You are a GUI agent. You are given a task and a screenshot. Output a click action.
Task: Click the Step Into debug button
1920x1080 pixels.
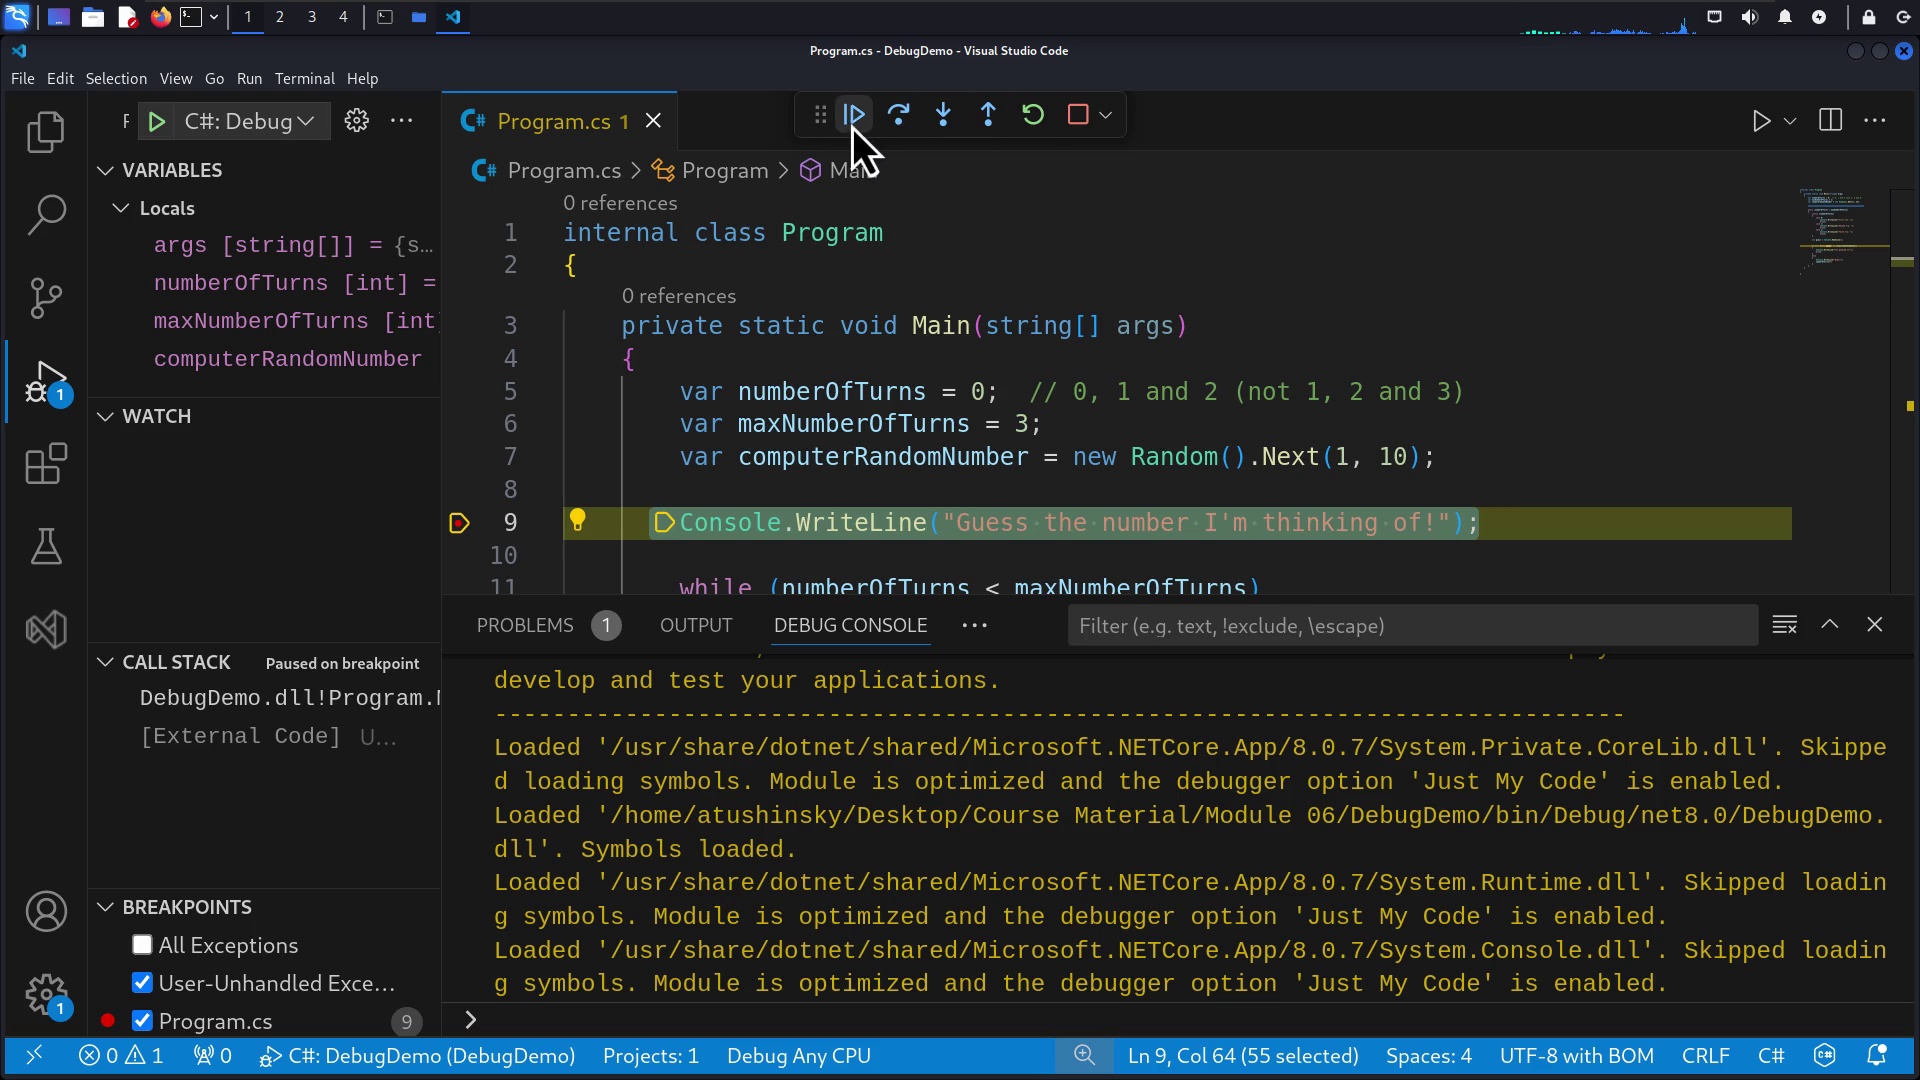click(x=943, y=115)
